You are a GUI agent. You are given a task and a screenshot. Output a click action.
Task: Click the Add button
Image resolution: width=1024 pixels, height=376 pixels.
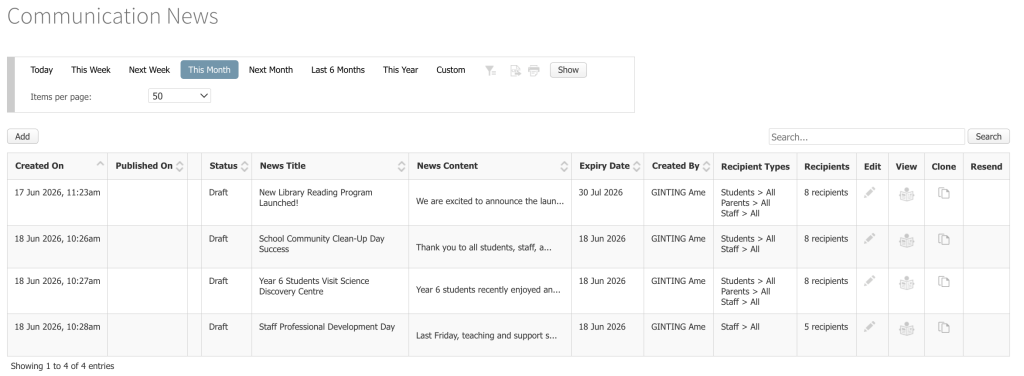[23, 136]
